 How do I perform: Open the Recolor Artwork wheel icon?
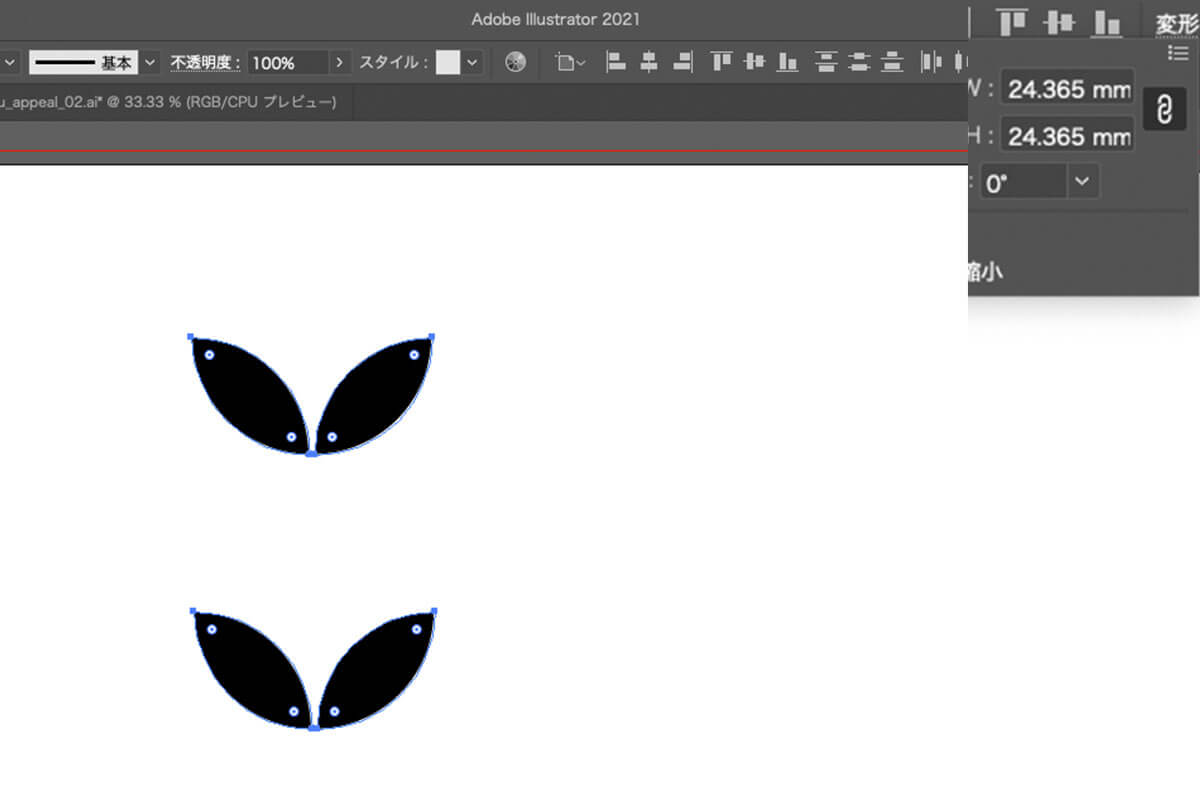click(x=515, y=62)
